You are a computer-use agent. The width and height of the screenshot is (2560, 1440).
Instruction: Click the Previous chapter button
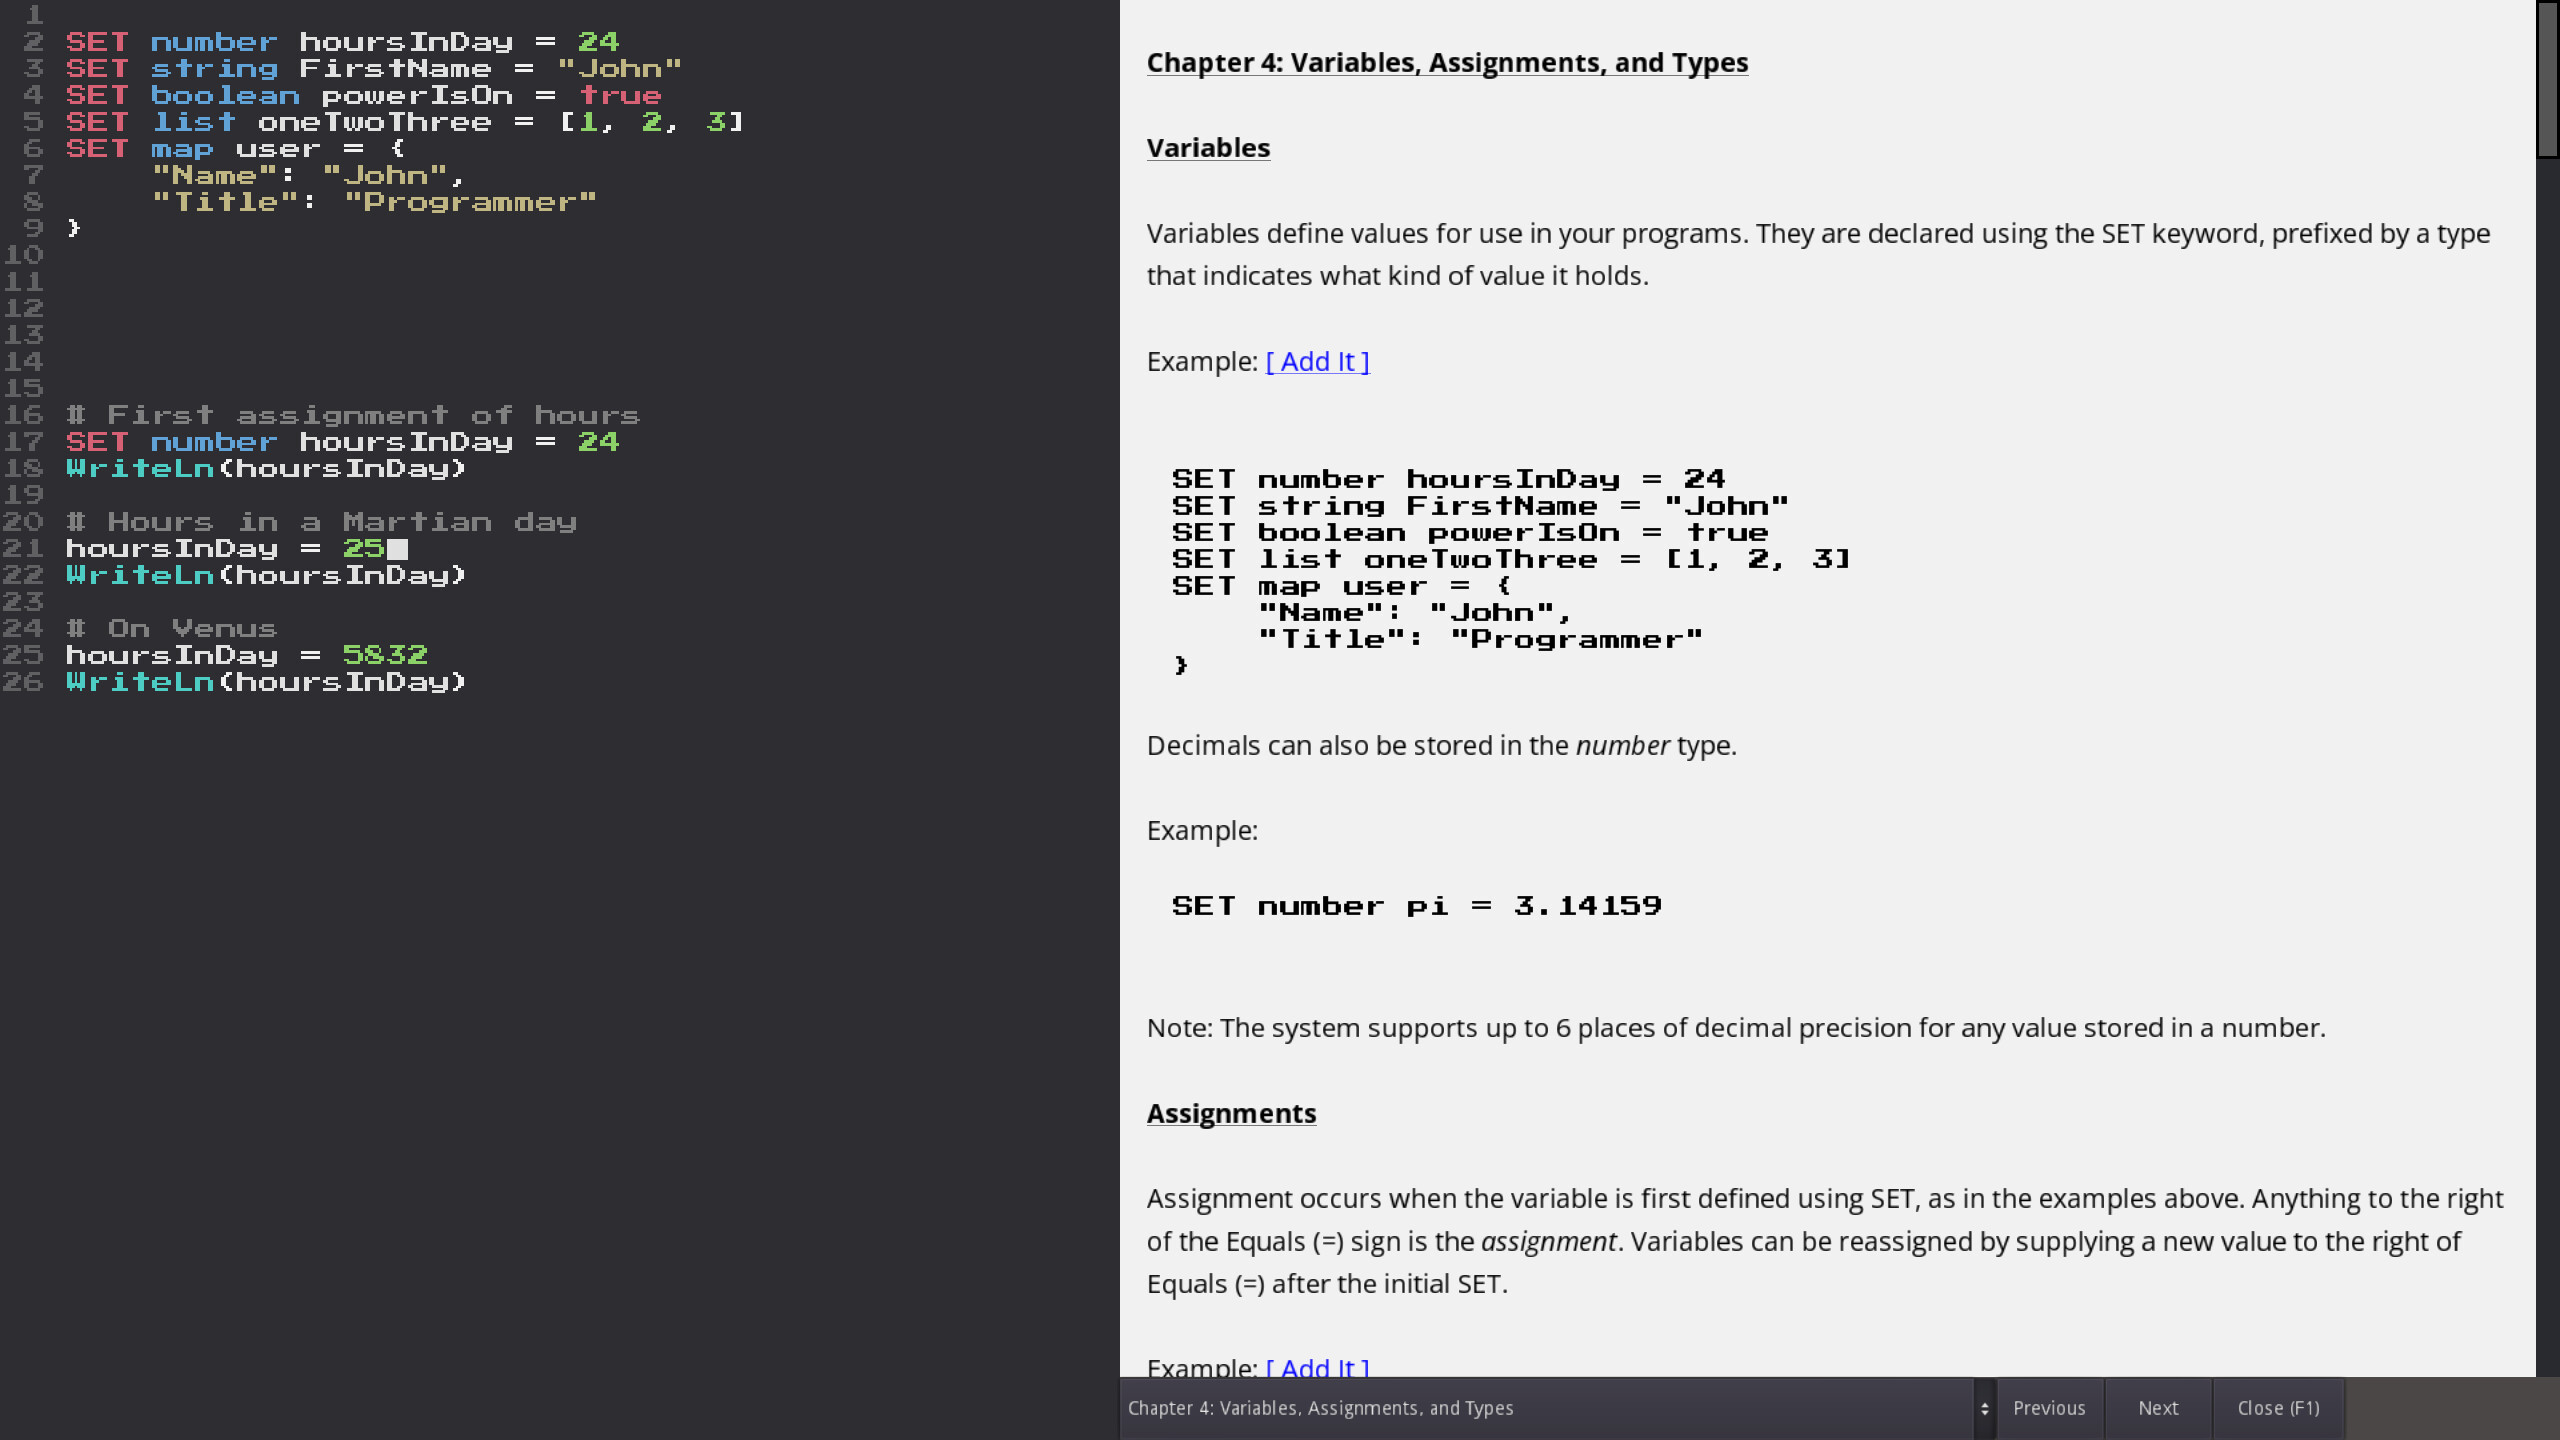click(2050, 1407)
